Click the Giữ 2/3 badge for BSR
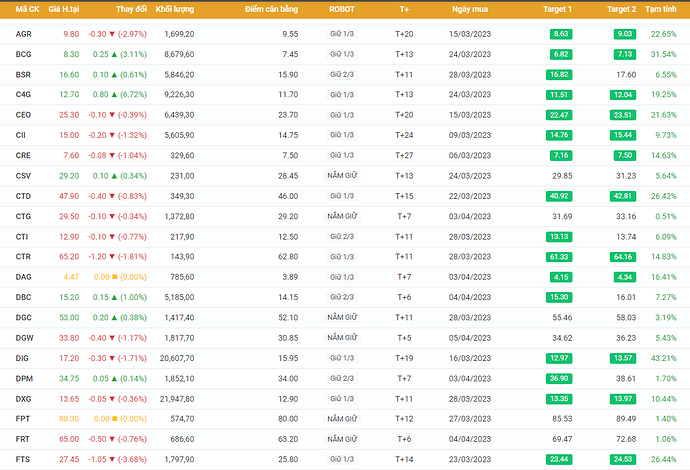 point(343,75)
